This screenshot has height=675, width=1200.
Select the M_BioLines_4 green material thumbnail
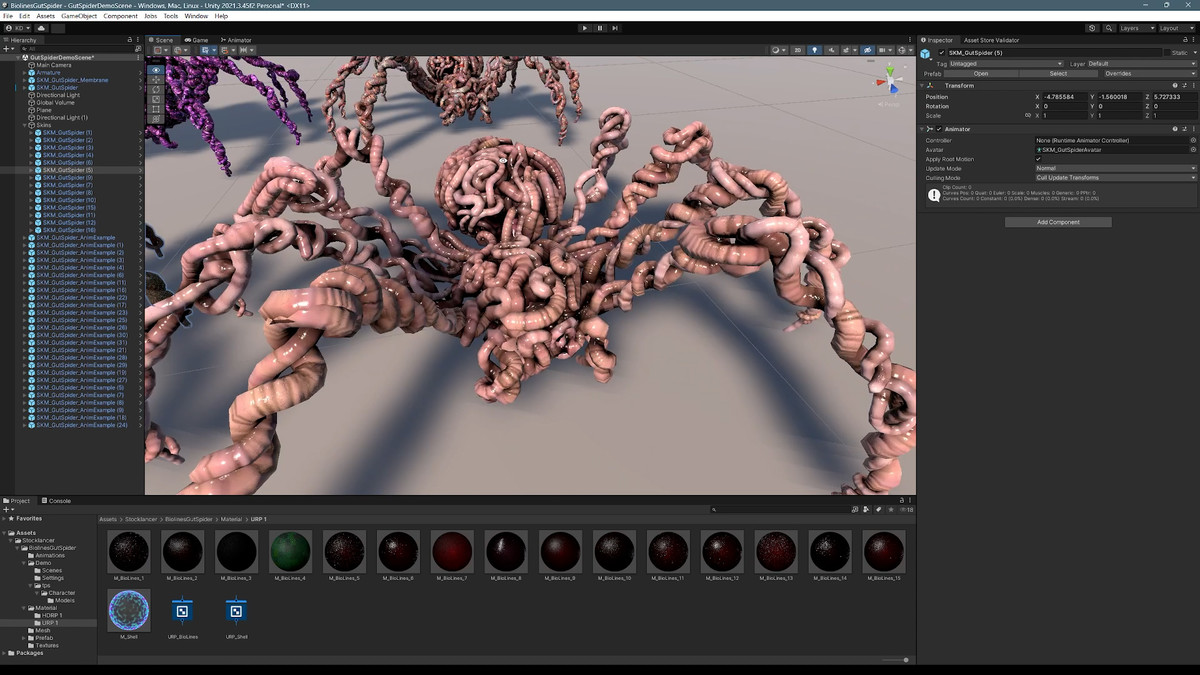(290, 551)
